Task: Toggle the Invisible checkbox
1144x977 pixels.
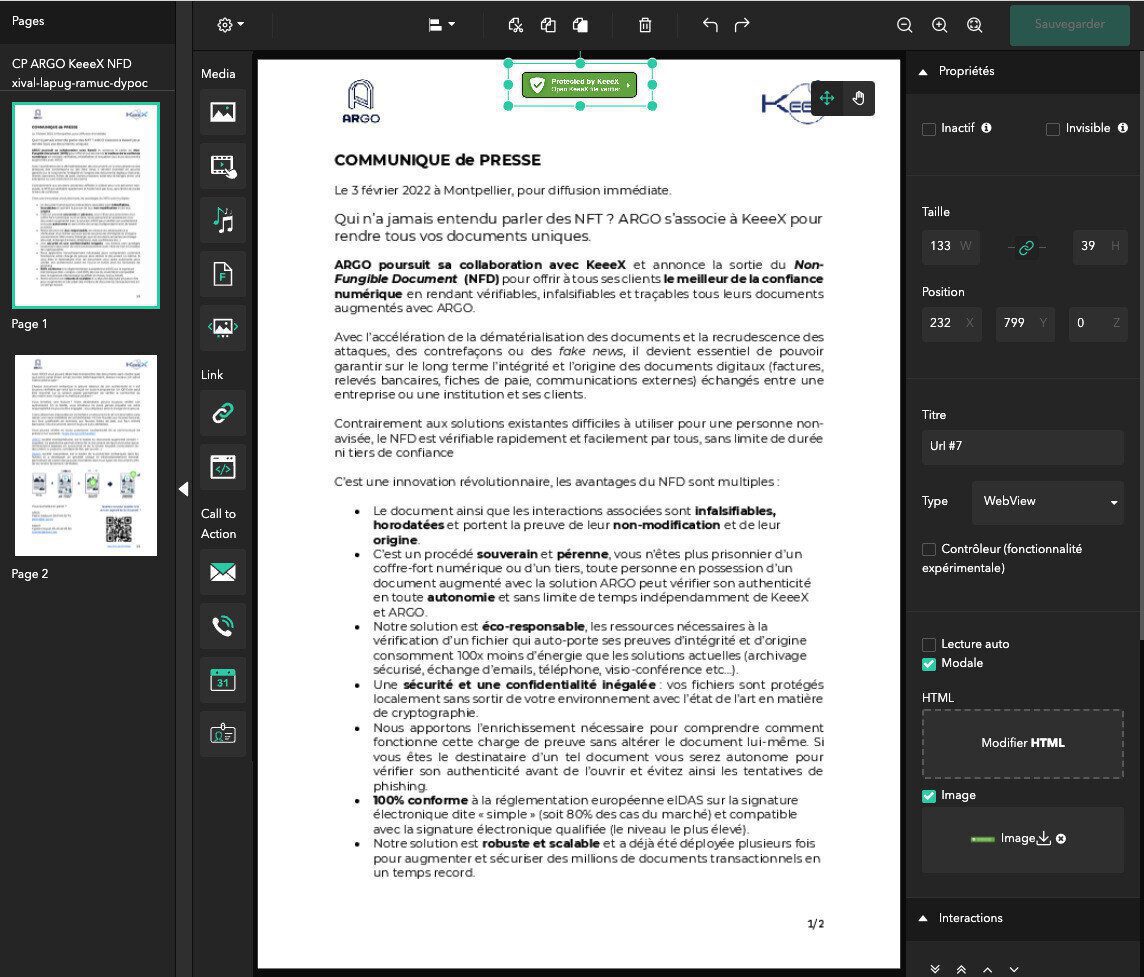Action: coord(1053,129)
